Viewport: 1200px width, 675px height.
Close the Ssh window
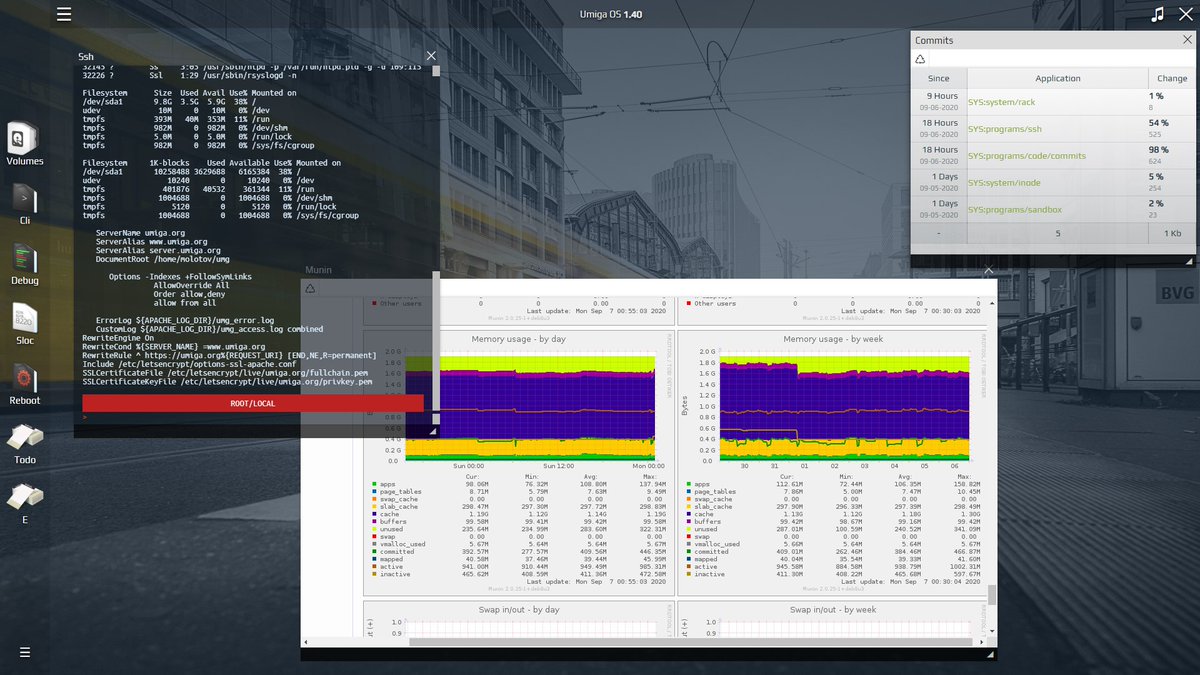click(x=431, y=57)
